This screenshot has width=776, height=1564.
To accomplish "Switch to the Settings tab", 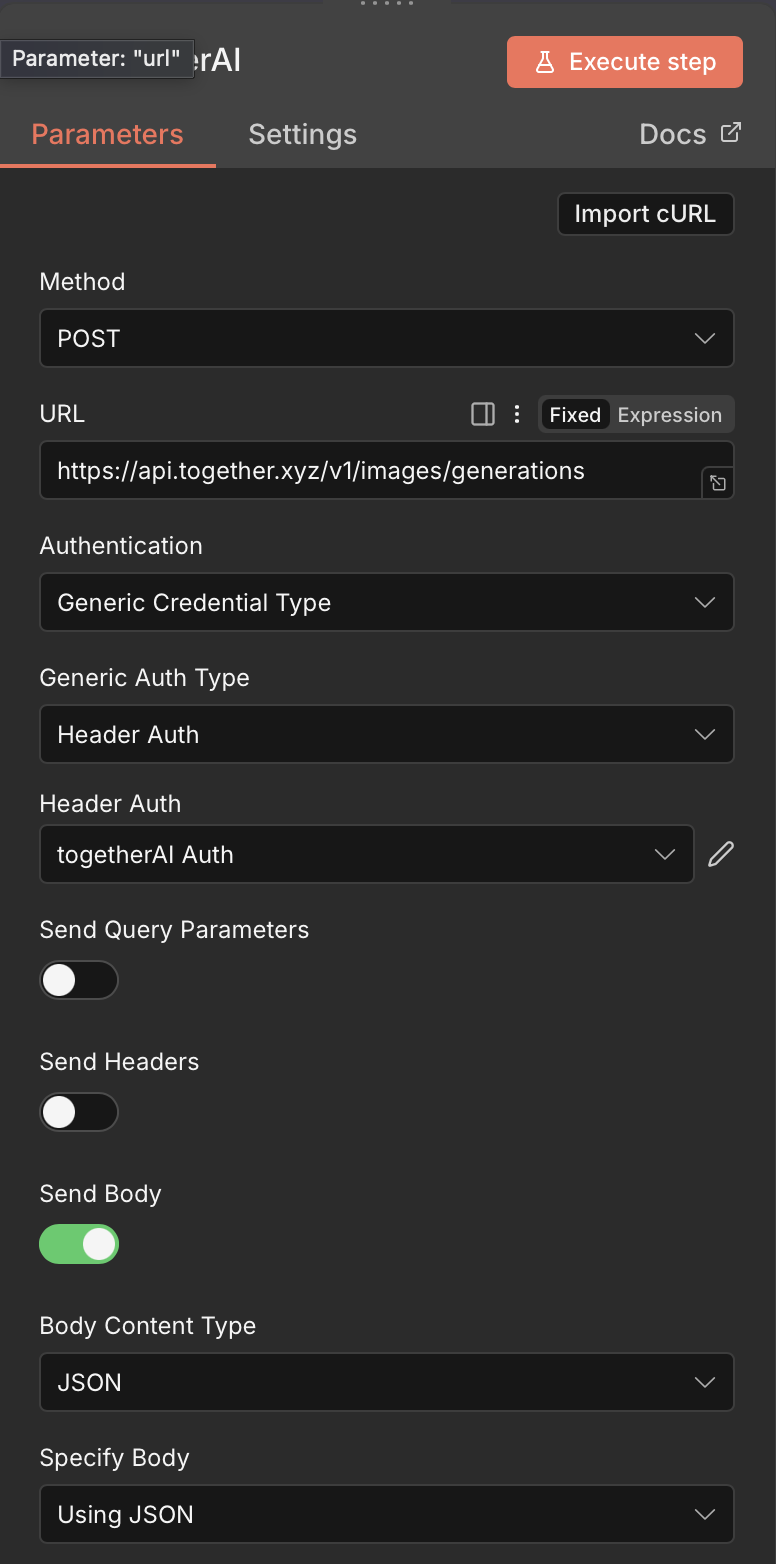I will (302, 134).
